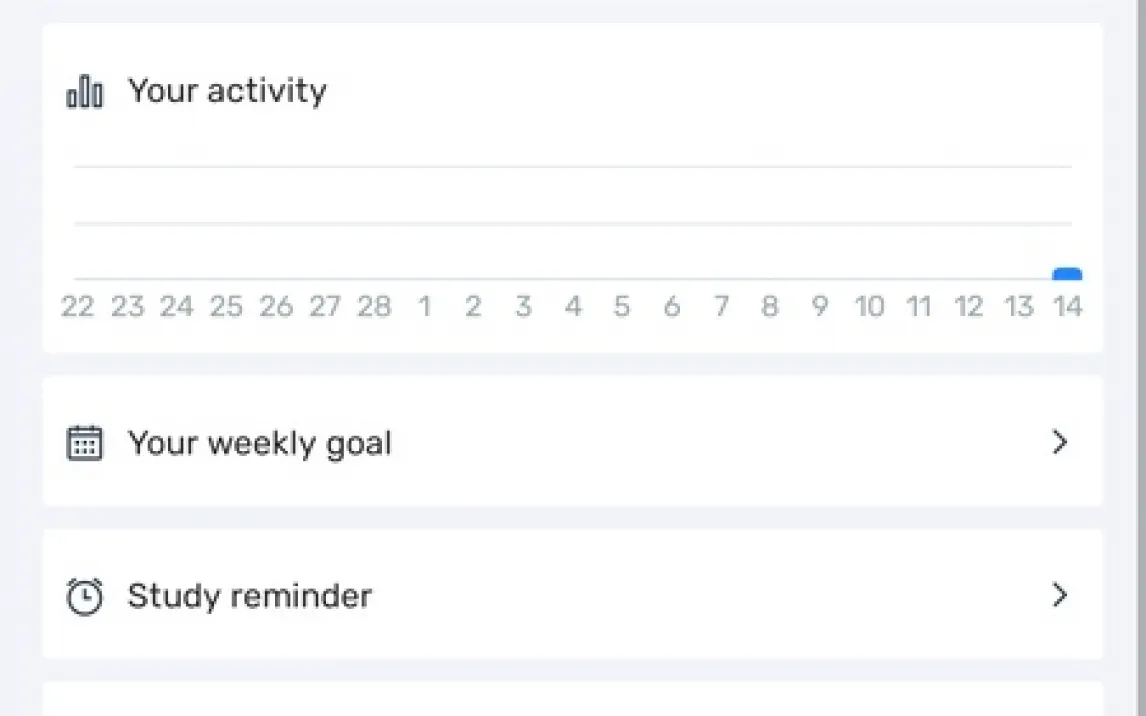Select day 25 on activity chart

point(226,306)
